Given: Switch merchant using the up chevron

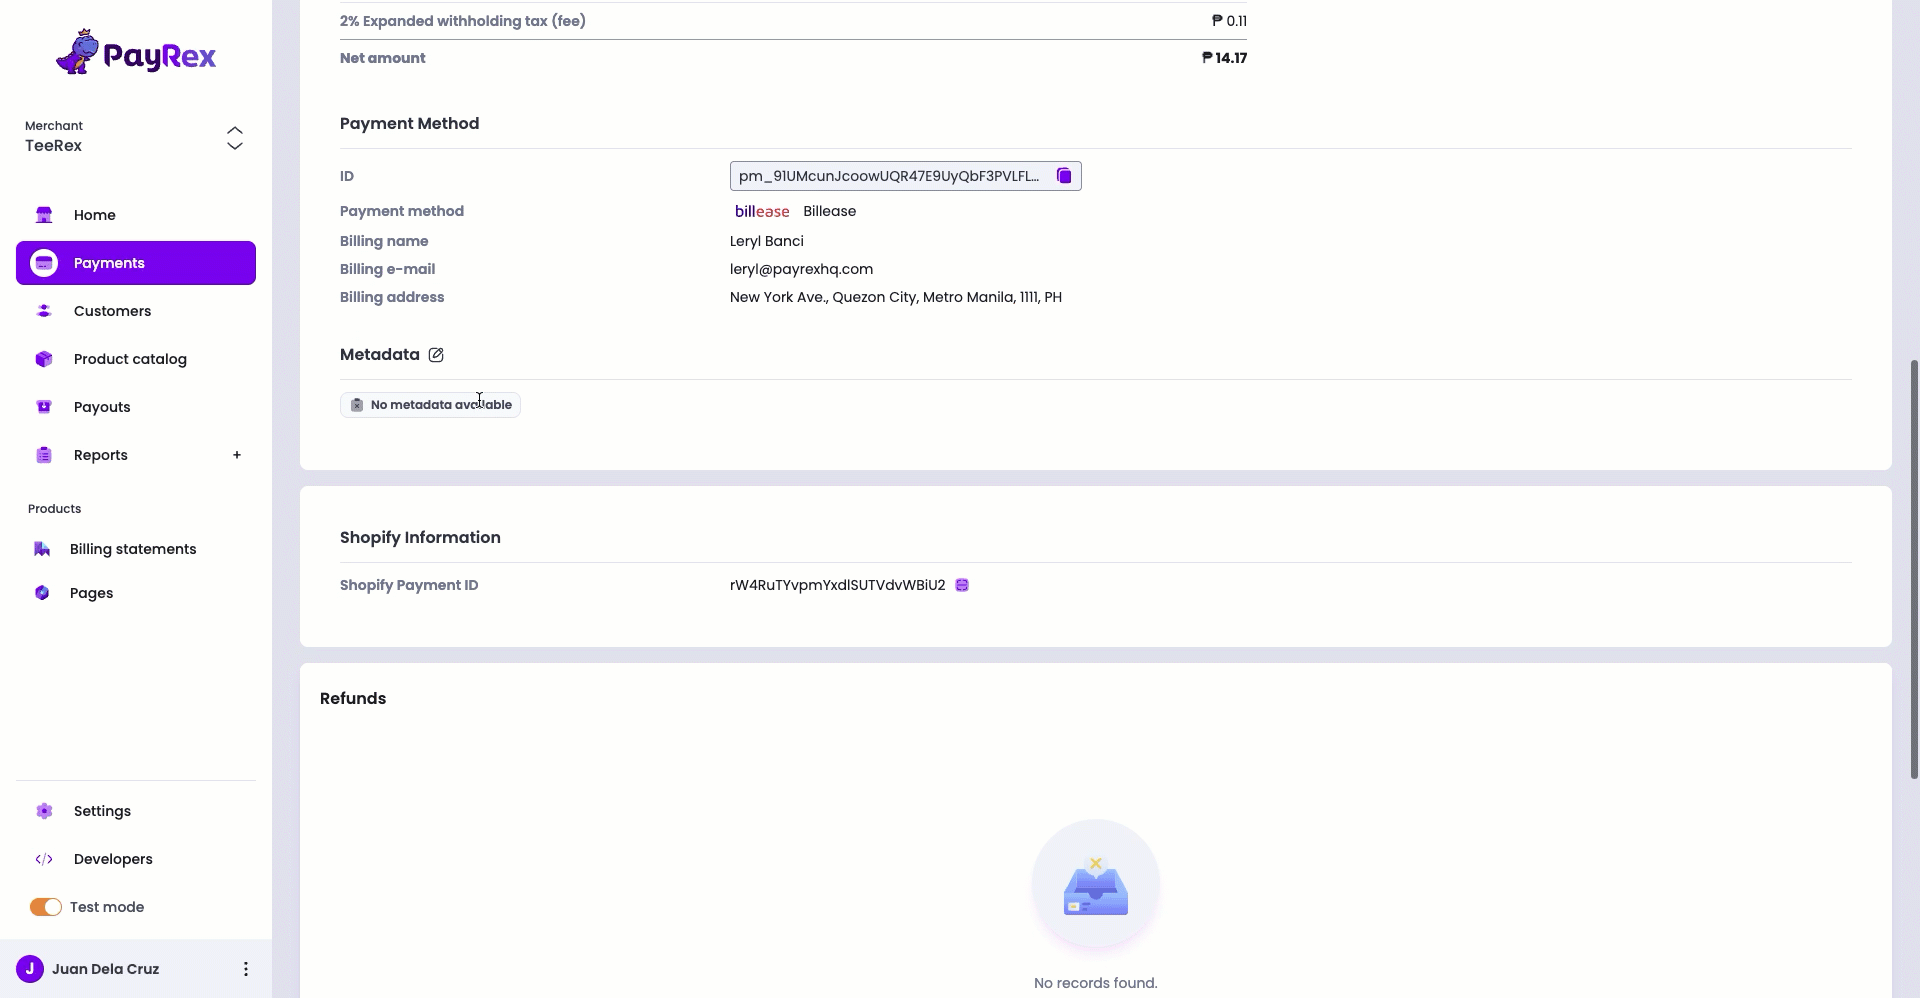Looking at the screenshot, I should coord(235,129).
